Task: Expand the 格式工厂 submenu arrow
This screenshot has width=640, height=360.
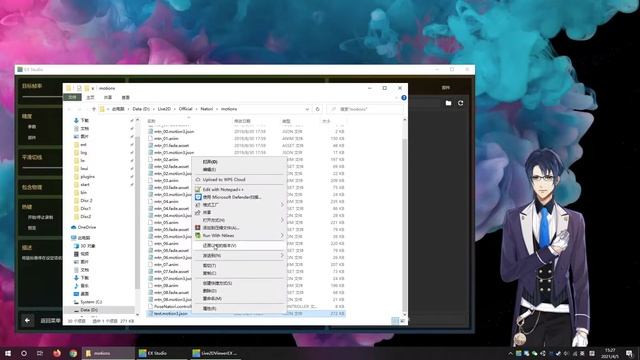Action: (x=282, y=205)
